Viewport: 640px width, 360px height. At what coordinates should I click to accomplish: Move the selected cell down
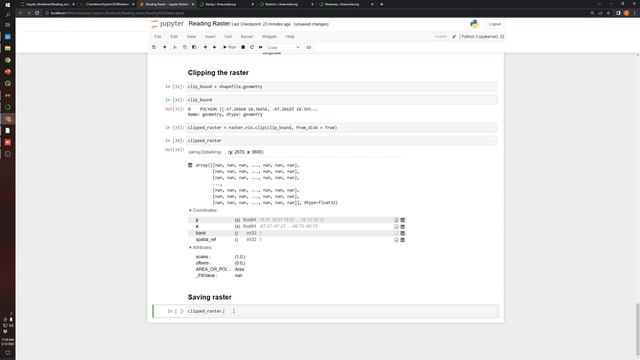tap(214, 47)
